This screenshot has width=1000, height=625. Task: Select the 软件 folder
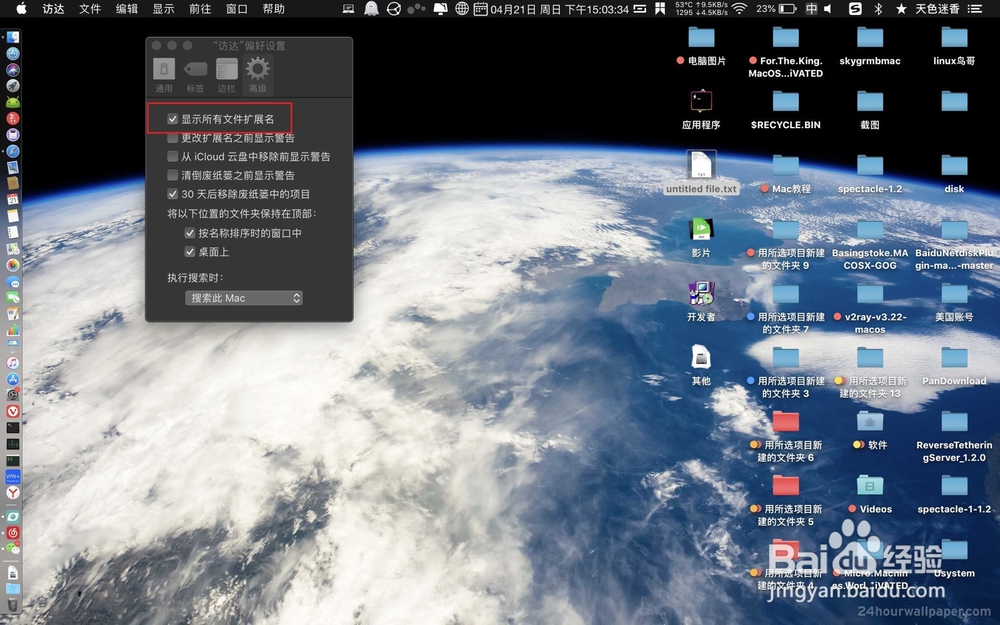click(870, 422)
